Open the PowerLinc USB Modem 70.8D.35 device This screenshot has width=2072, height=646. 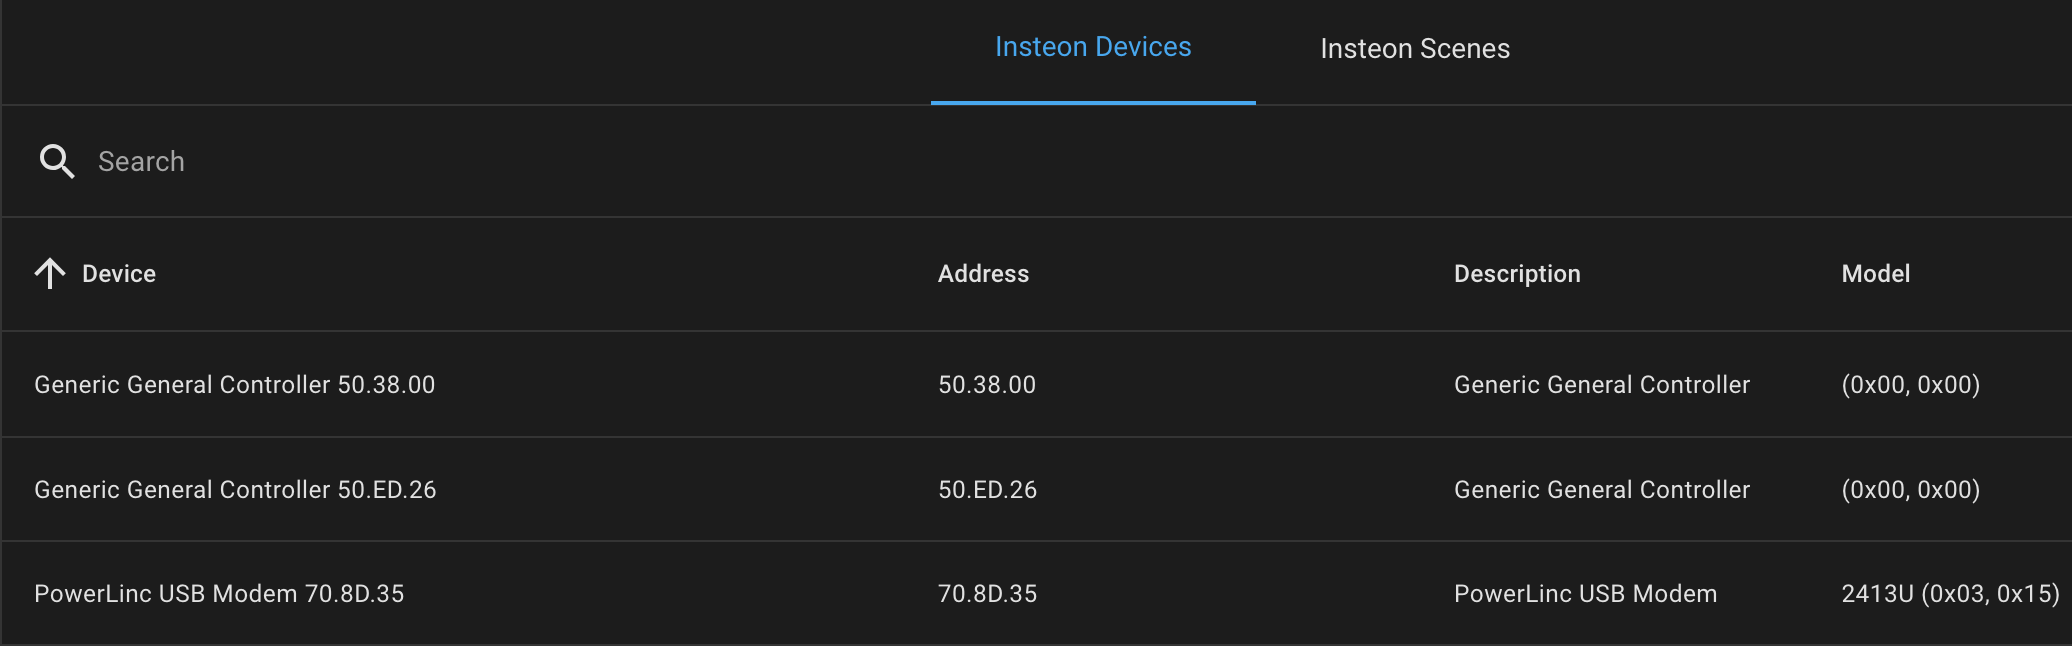point(219,593)
